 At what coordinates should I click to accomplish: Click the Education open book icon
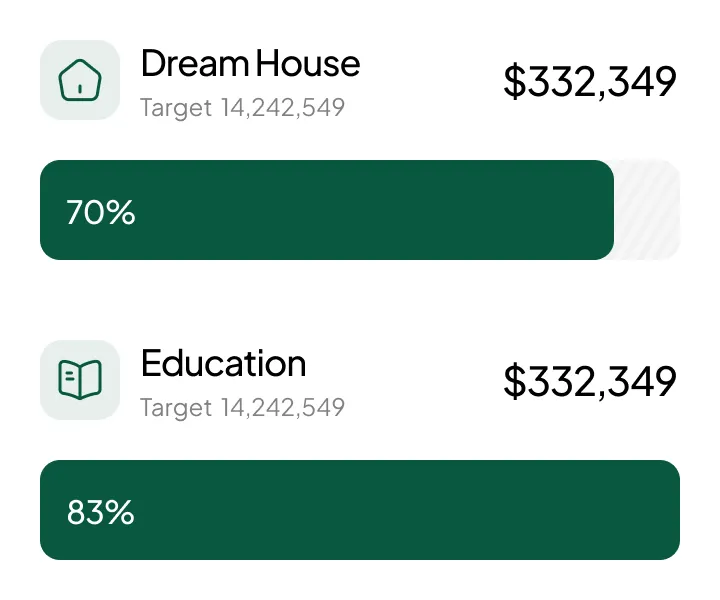[79, 380]
